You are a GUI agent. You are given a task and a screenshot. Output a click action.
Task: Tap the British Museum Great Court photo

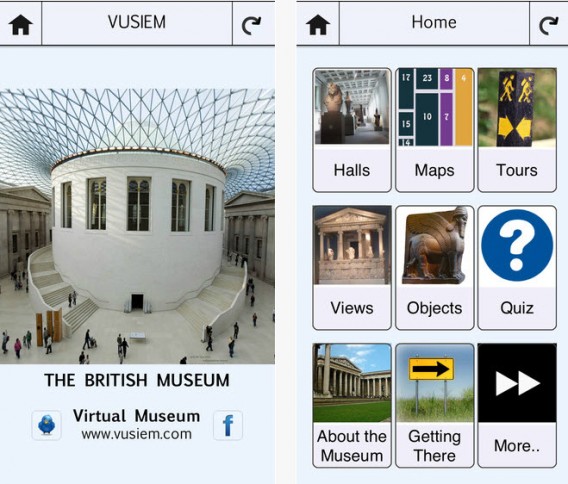pos(137,226)
